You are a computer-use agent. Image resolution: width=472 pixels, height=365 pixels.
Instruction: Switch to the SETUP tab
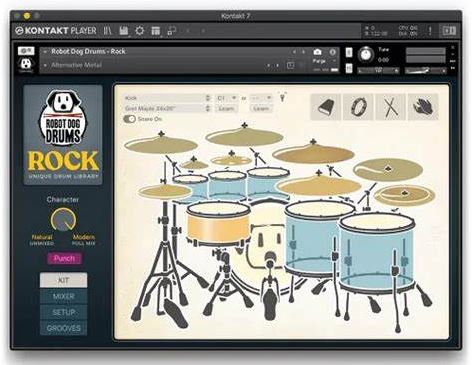point(64,312)
